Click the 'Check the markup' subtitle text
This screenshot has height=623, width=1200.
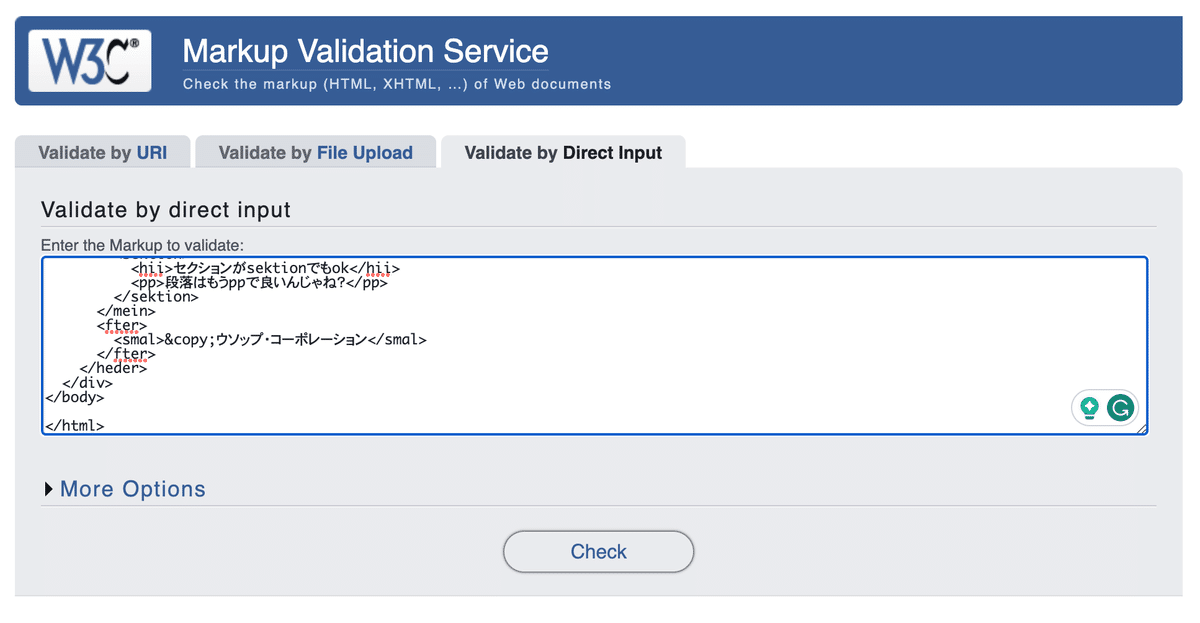pos(397,84)
